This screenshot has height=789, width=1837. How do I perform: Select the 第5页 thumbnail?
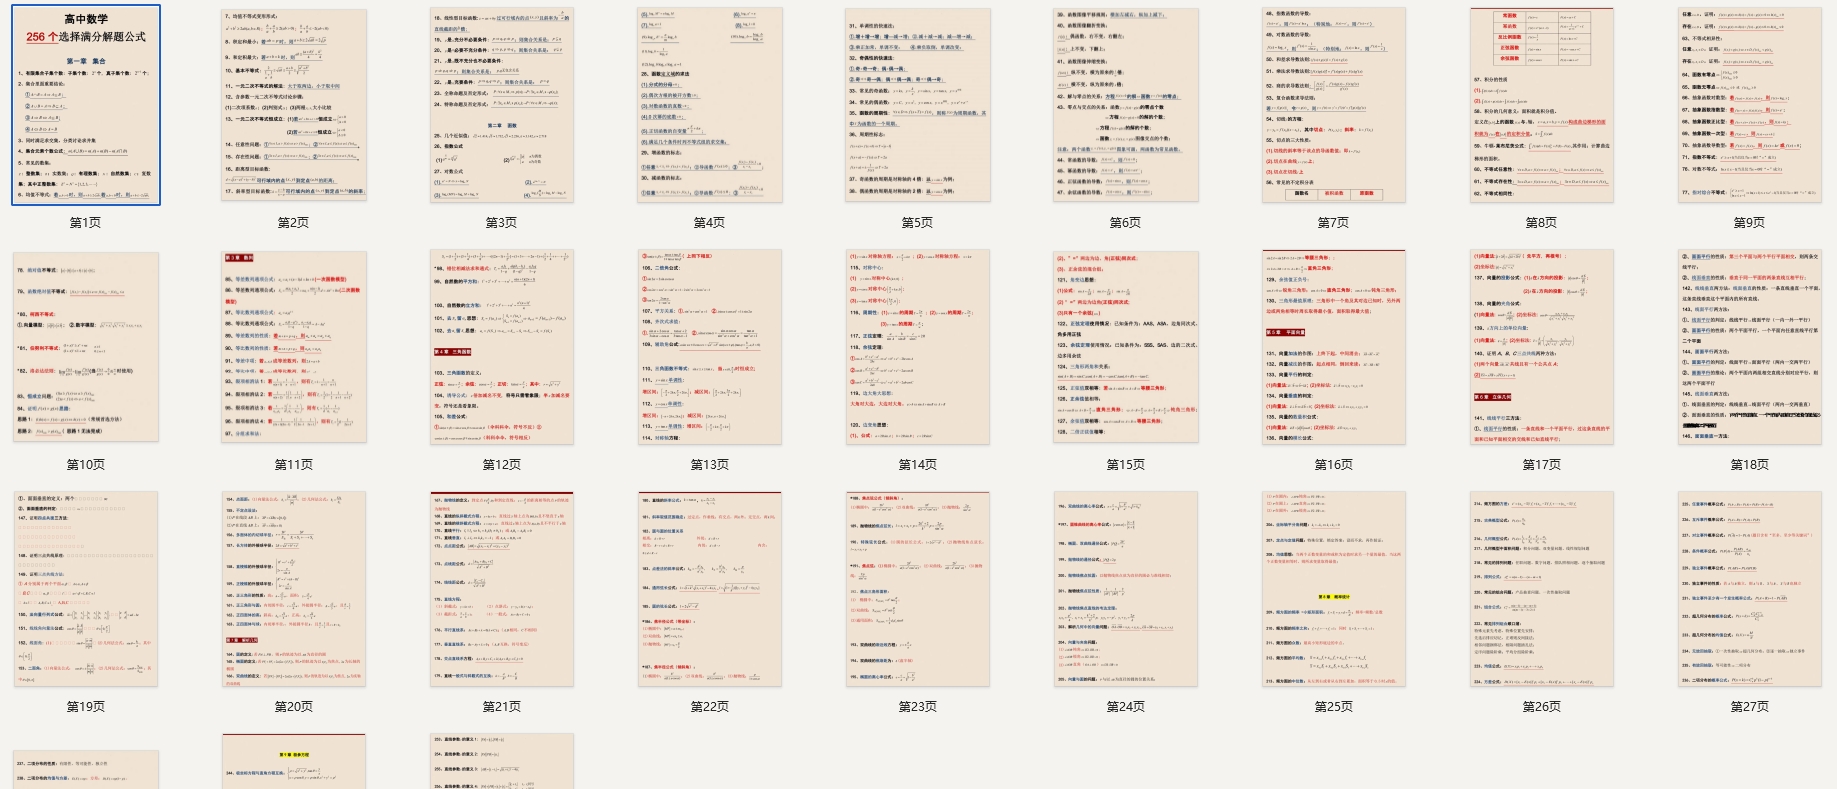point(918,105)
